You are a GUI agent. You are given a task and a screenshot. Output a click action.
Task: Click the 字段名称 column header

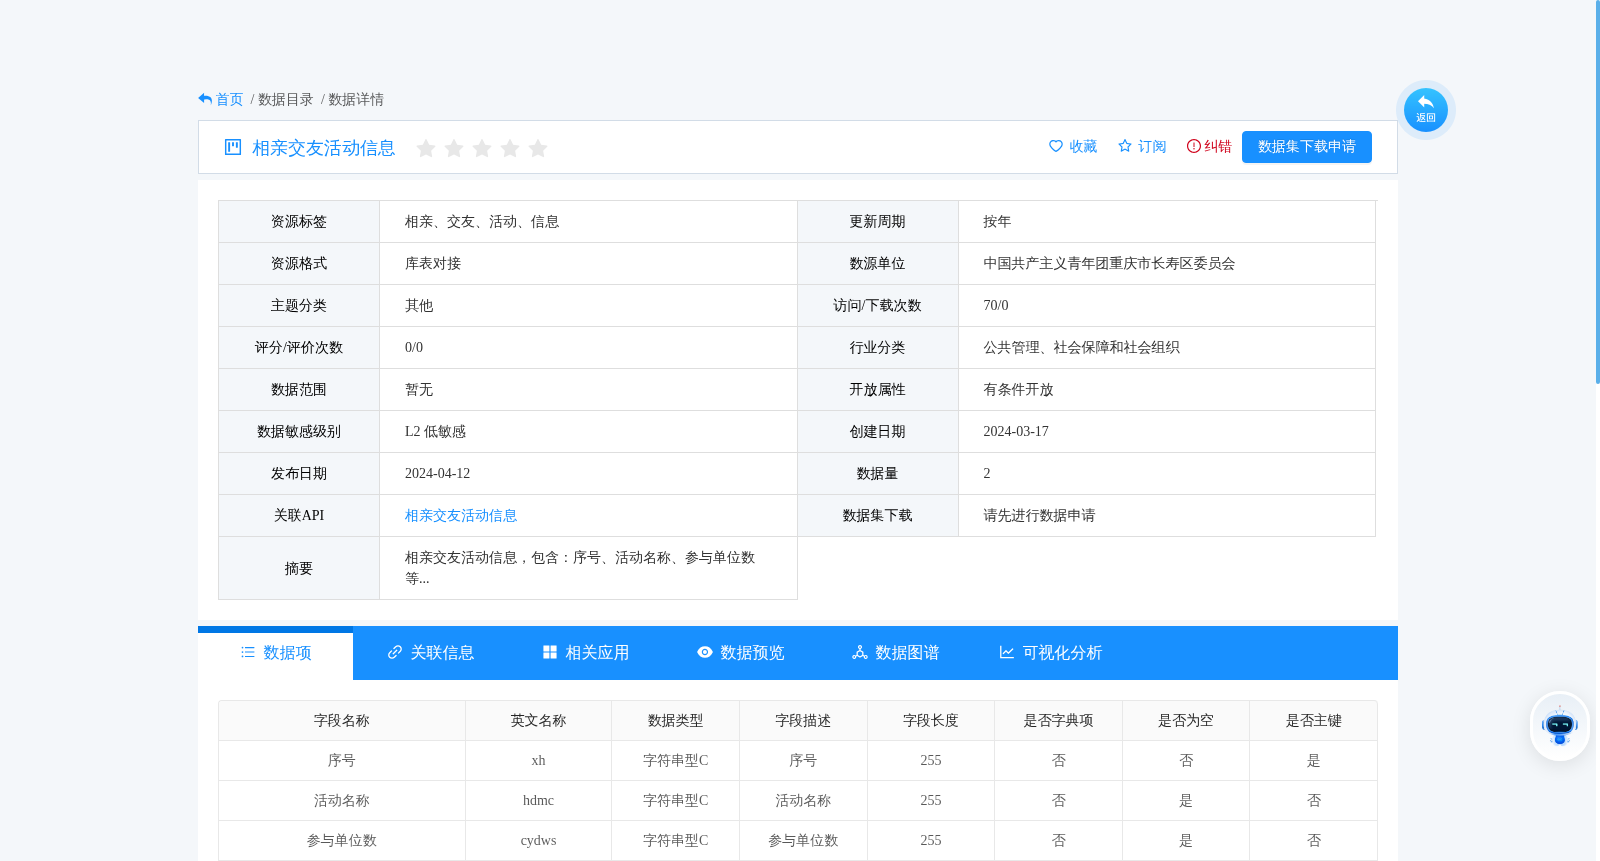(342, 720)
